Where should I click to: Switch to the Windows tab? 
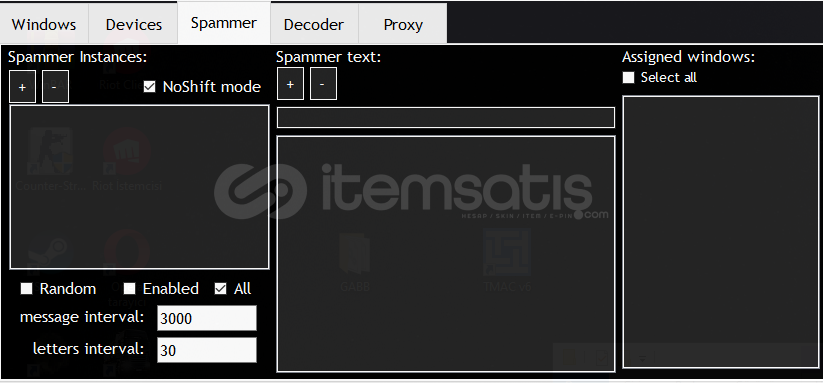click(x=44, y=24)
